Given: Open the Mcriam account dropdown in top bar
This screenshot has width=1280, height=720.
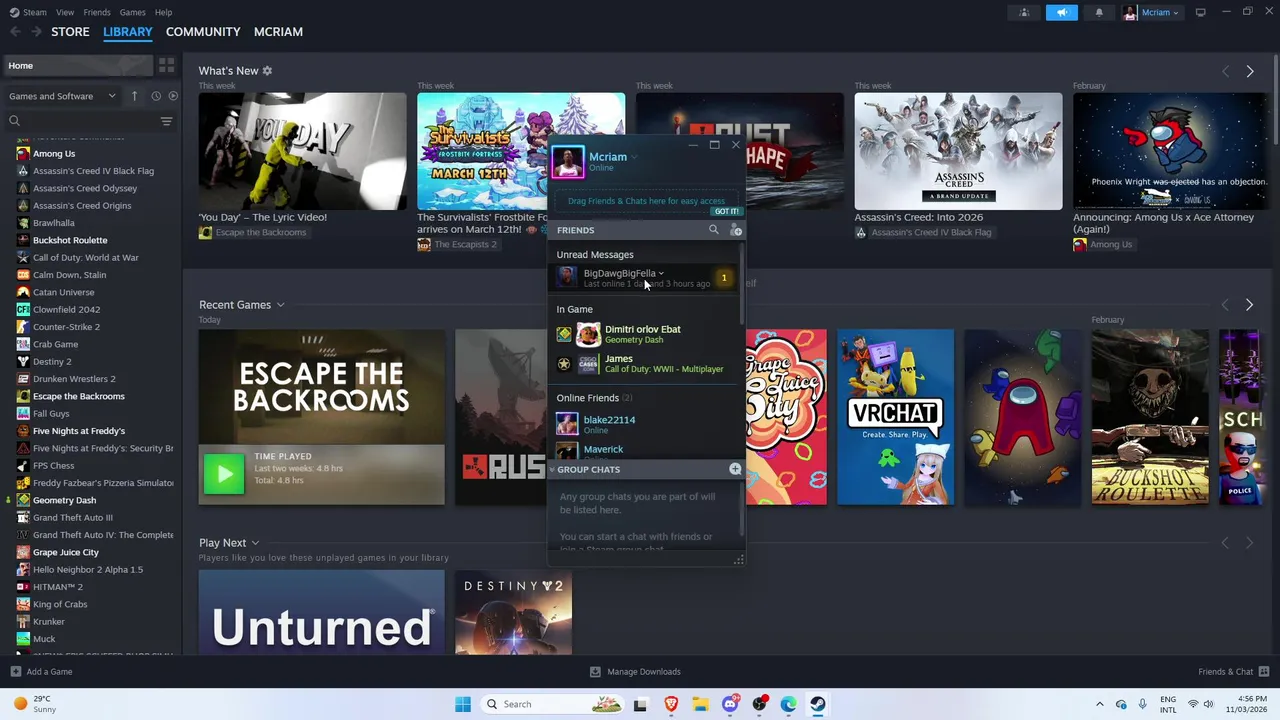Looking at the screenshot, I should click(1151, 12).
